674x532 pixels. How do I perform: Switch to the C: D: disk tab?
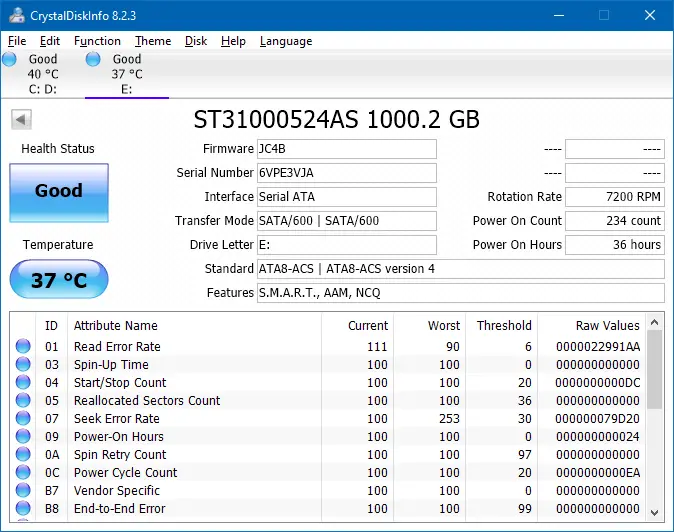42,74
